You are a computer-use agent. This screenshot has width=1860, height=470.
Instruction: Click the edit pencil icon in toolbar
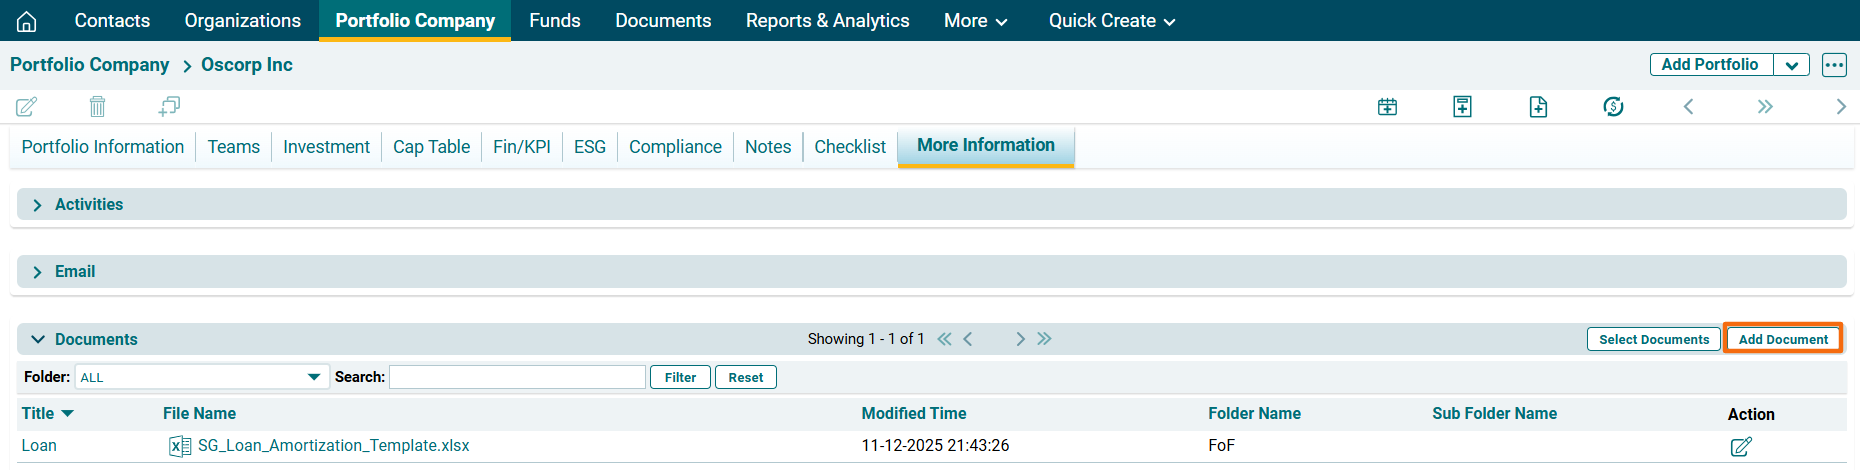click(x=27, y=106)
